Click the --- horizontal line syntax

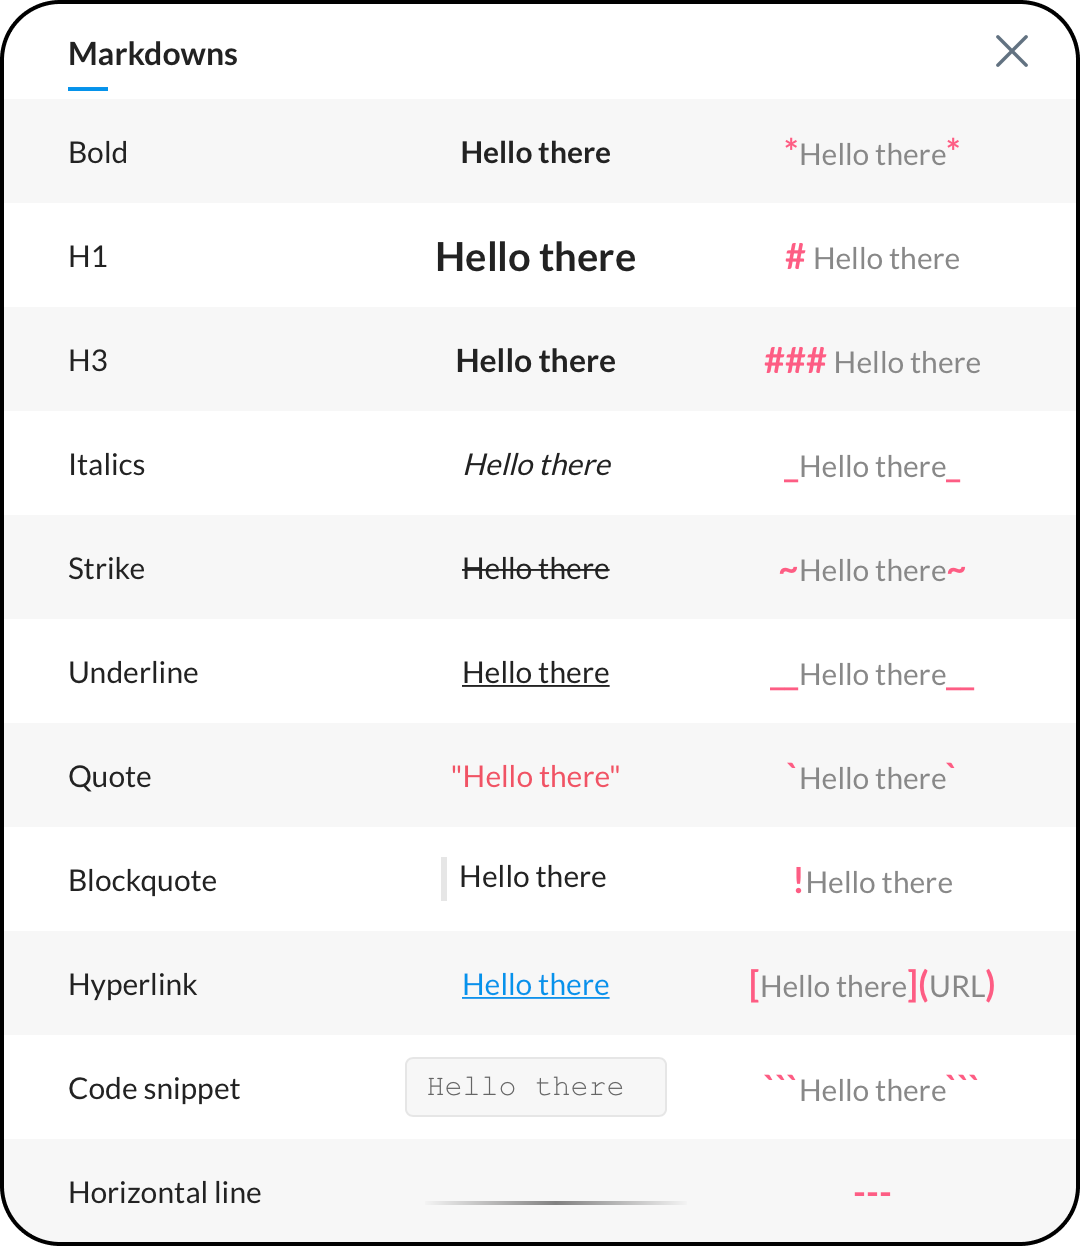[872, 1194]
